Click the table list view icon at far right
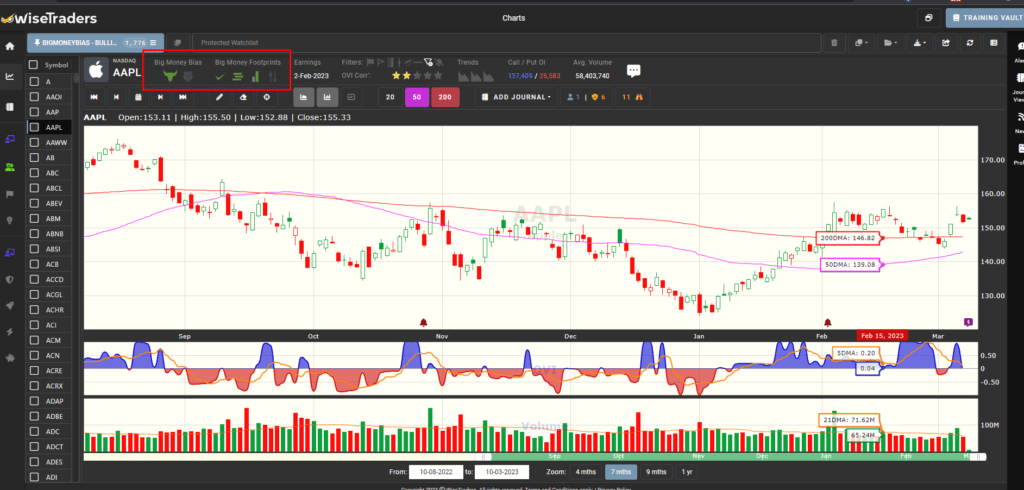This screenshot has width=1024, height=490. 993,43
